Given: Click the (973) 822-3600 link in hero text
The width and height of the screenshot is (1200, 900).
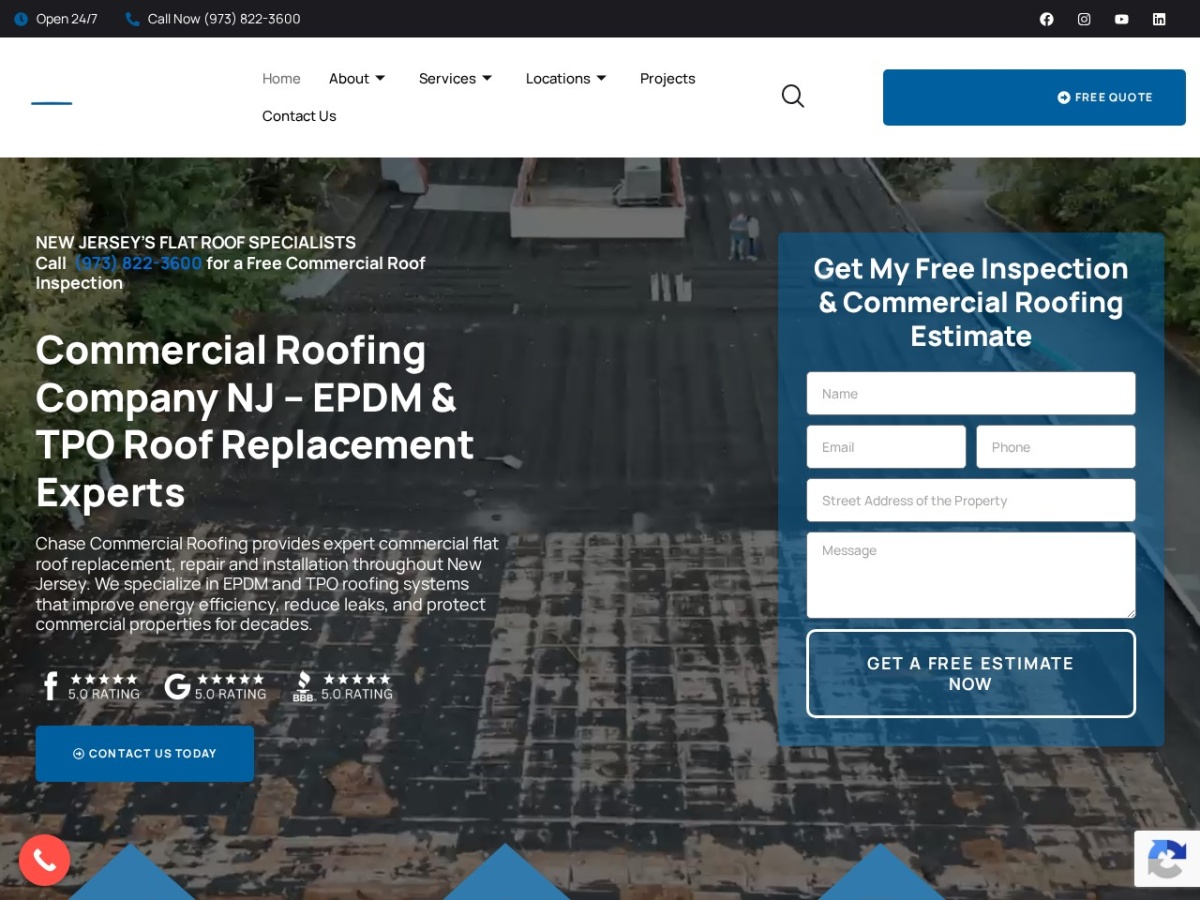Looking at the screenshot, I should pos(138,263).
